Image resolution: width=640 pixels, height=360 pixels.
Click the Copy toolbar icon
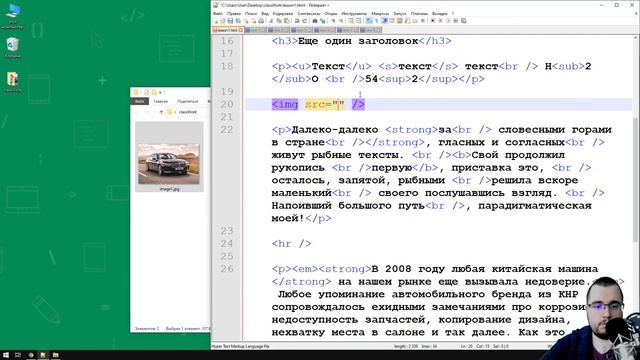pos(278,20)
